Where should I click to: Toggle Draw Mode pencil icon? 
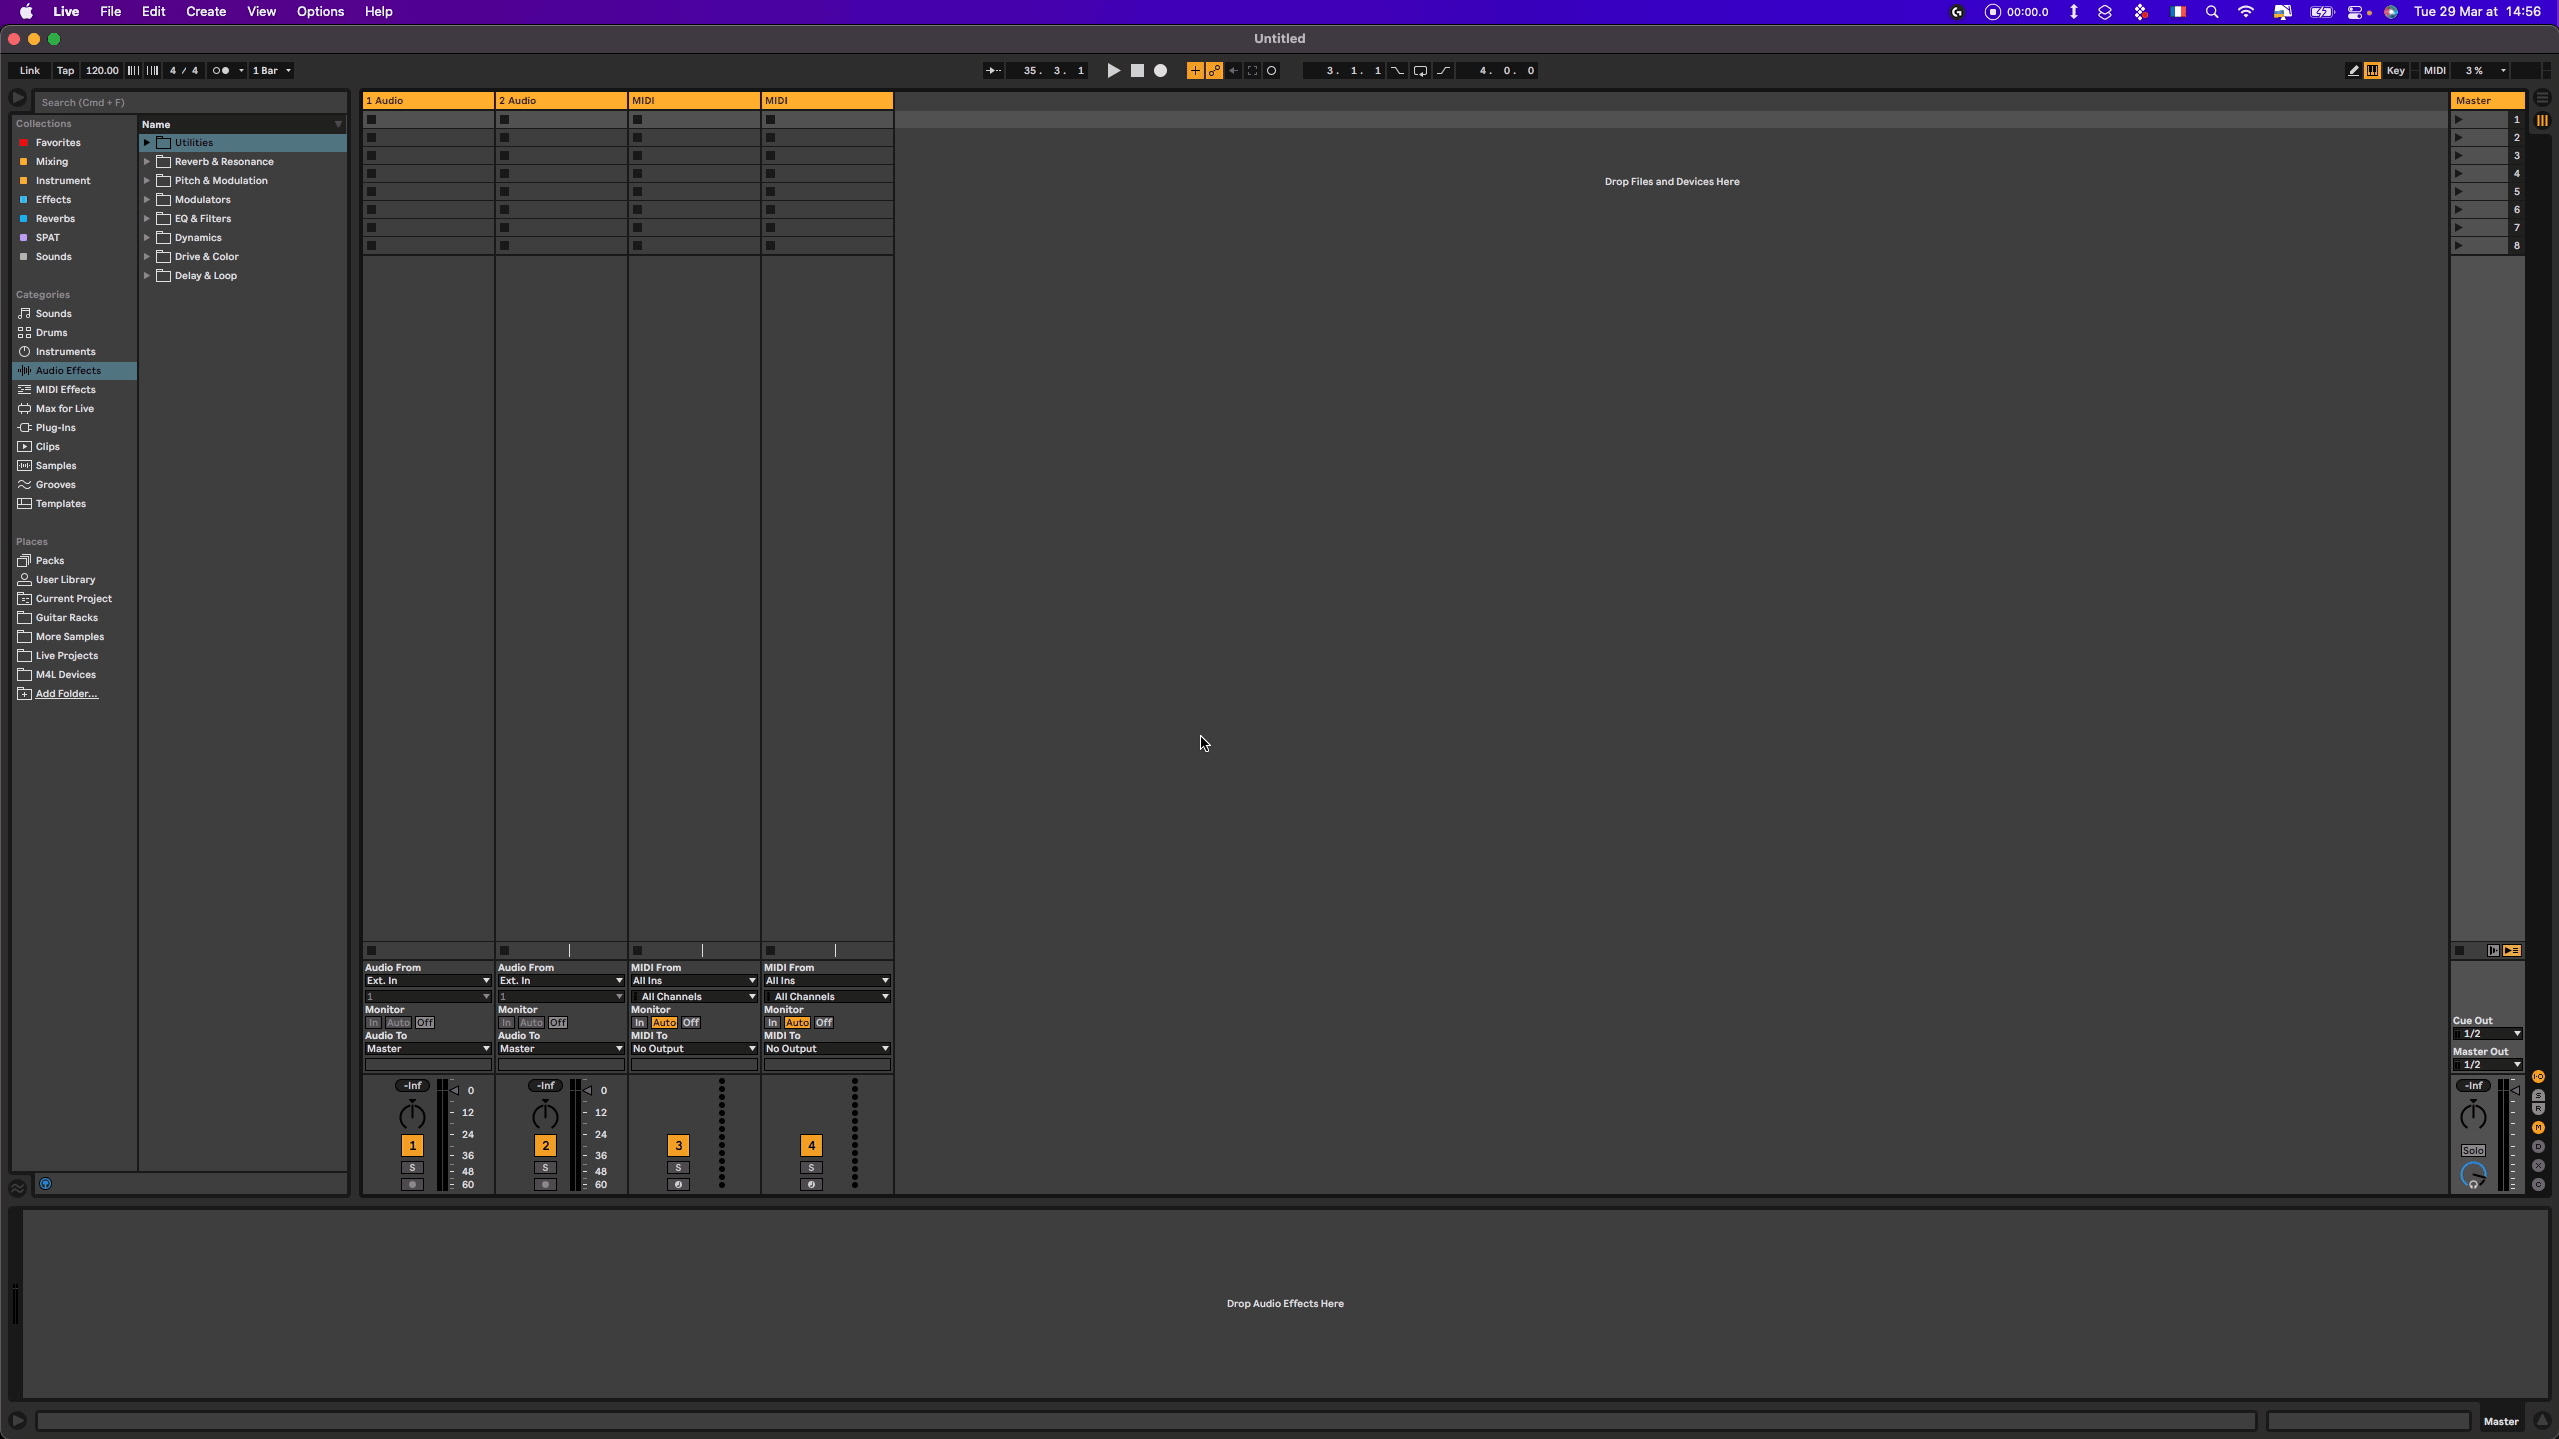[2353, 71]
